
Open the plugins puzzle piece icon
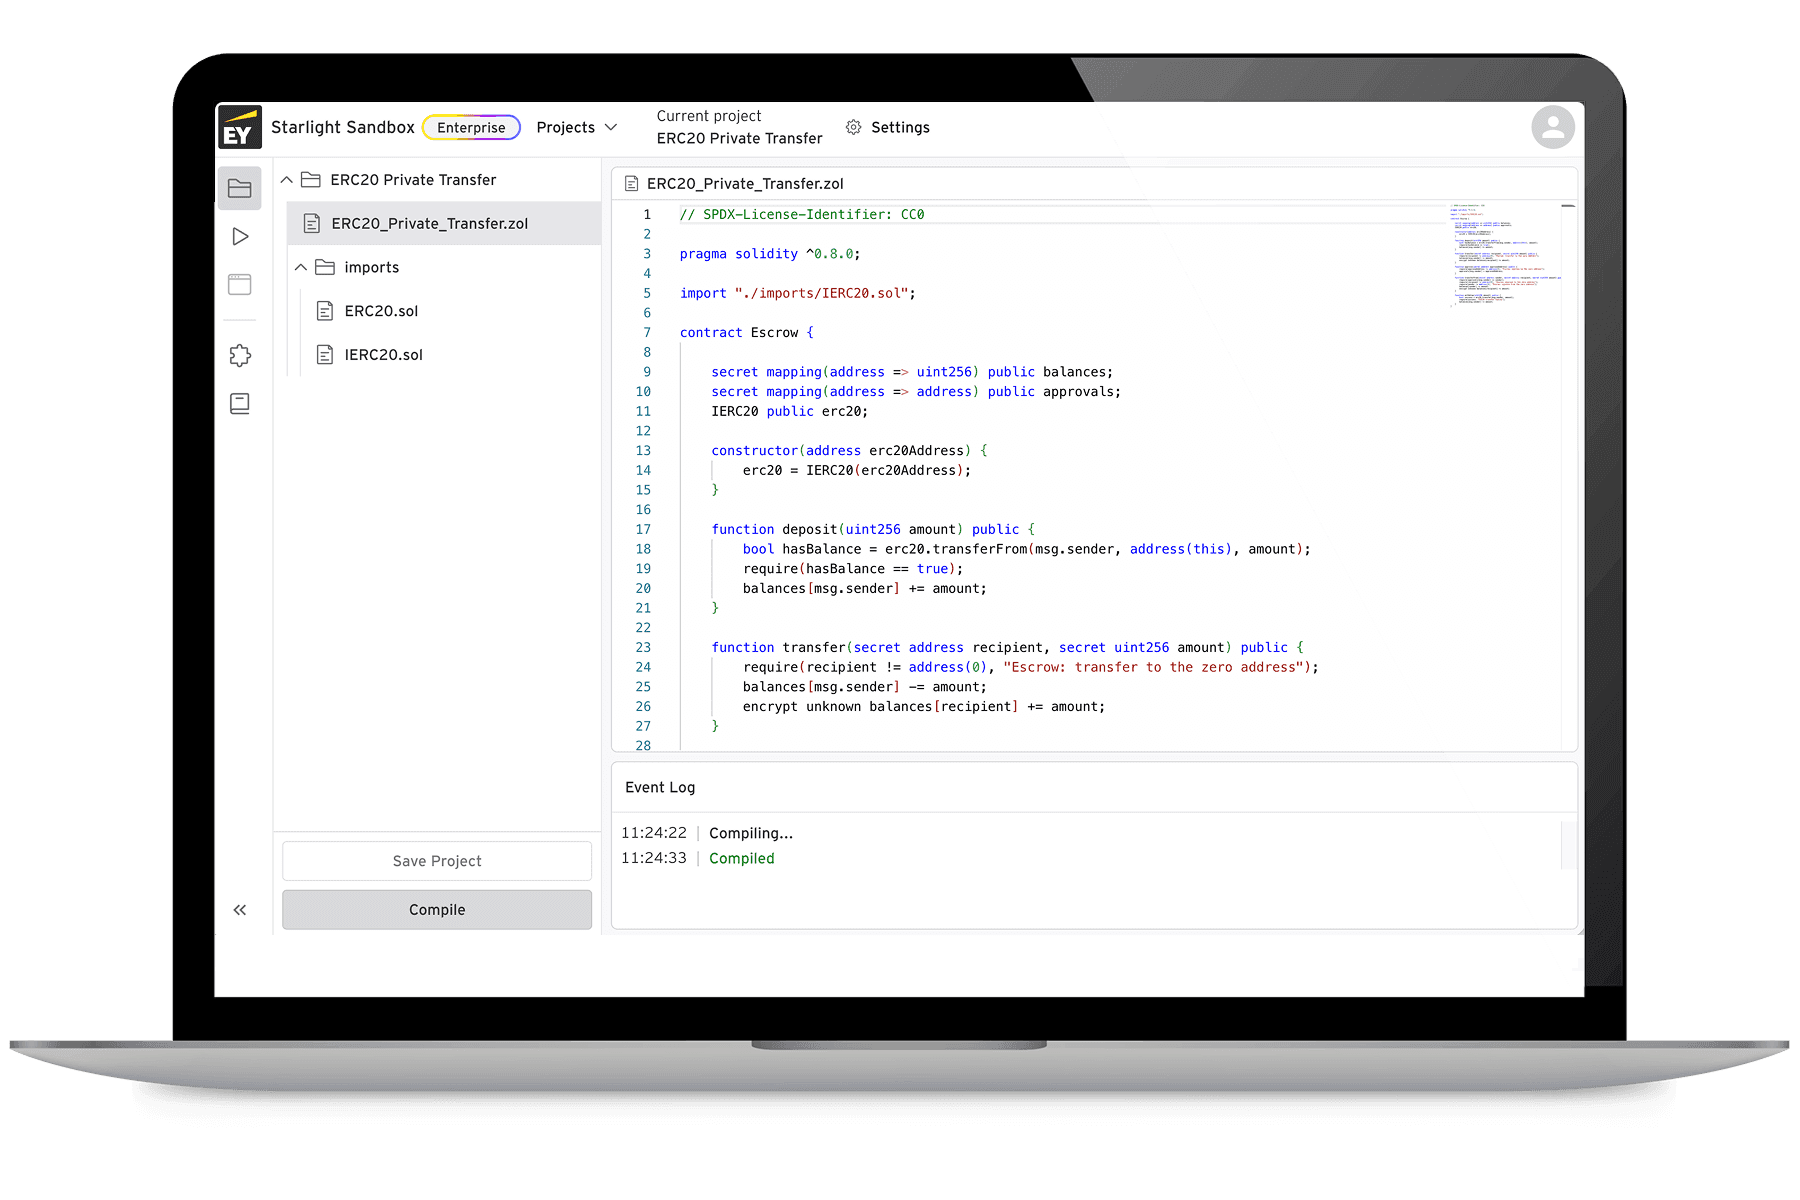click(240, 355)
